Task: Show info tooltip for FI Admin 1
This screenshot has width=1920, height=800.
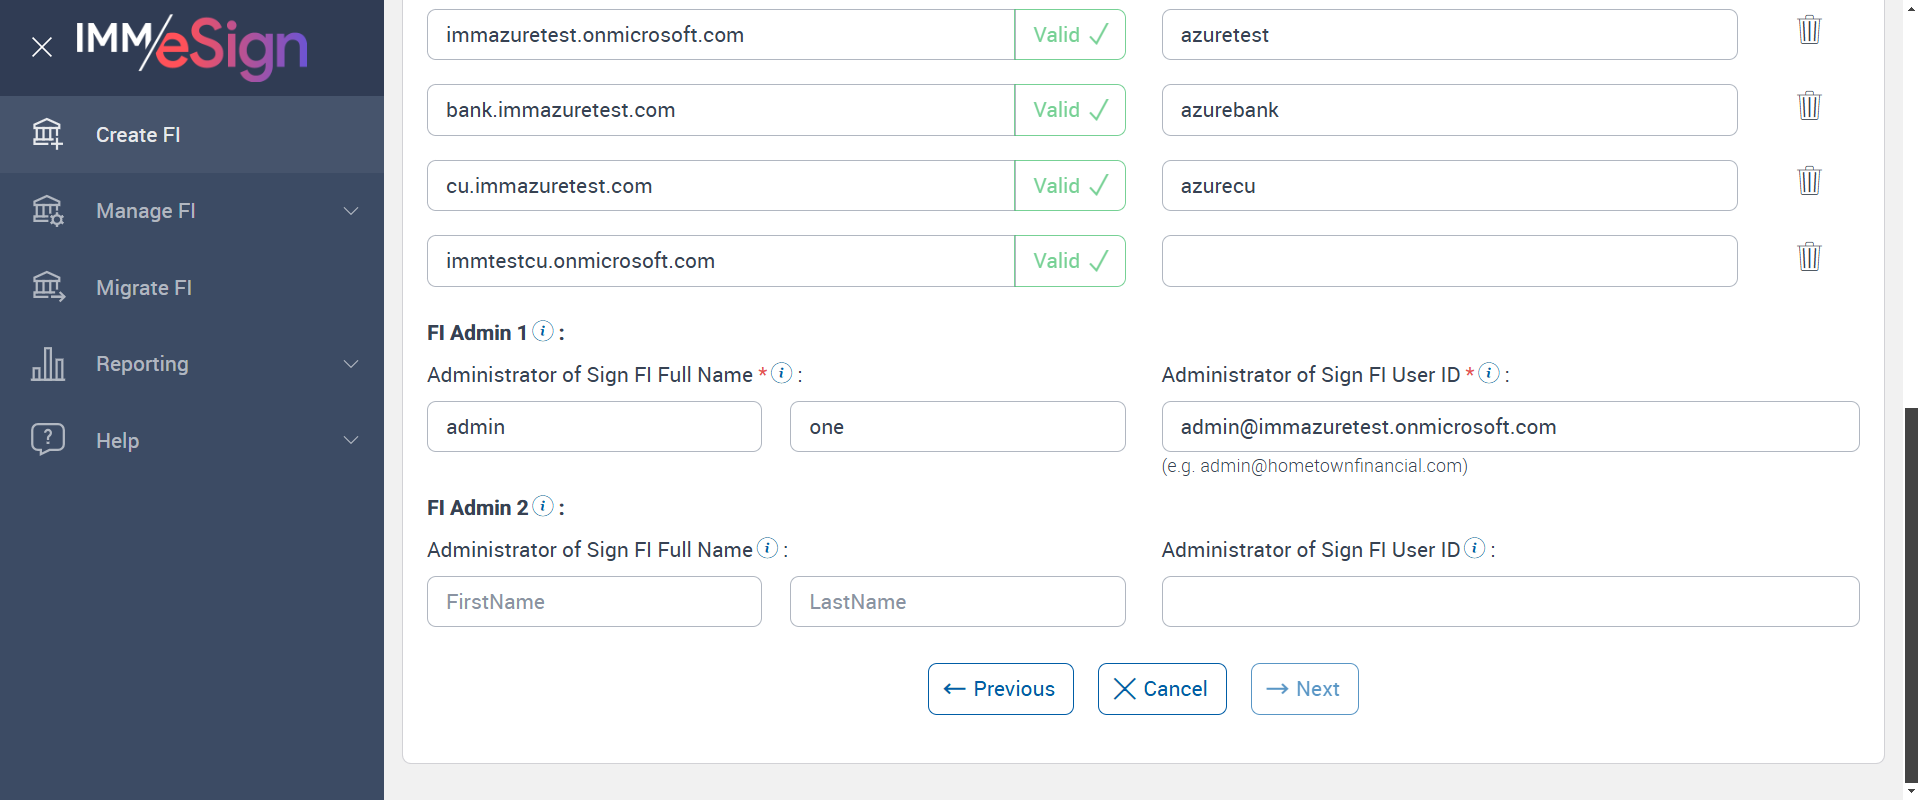Action: [x=543, y=331]
